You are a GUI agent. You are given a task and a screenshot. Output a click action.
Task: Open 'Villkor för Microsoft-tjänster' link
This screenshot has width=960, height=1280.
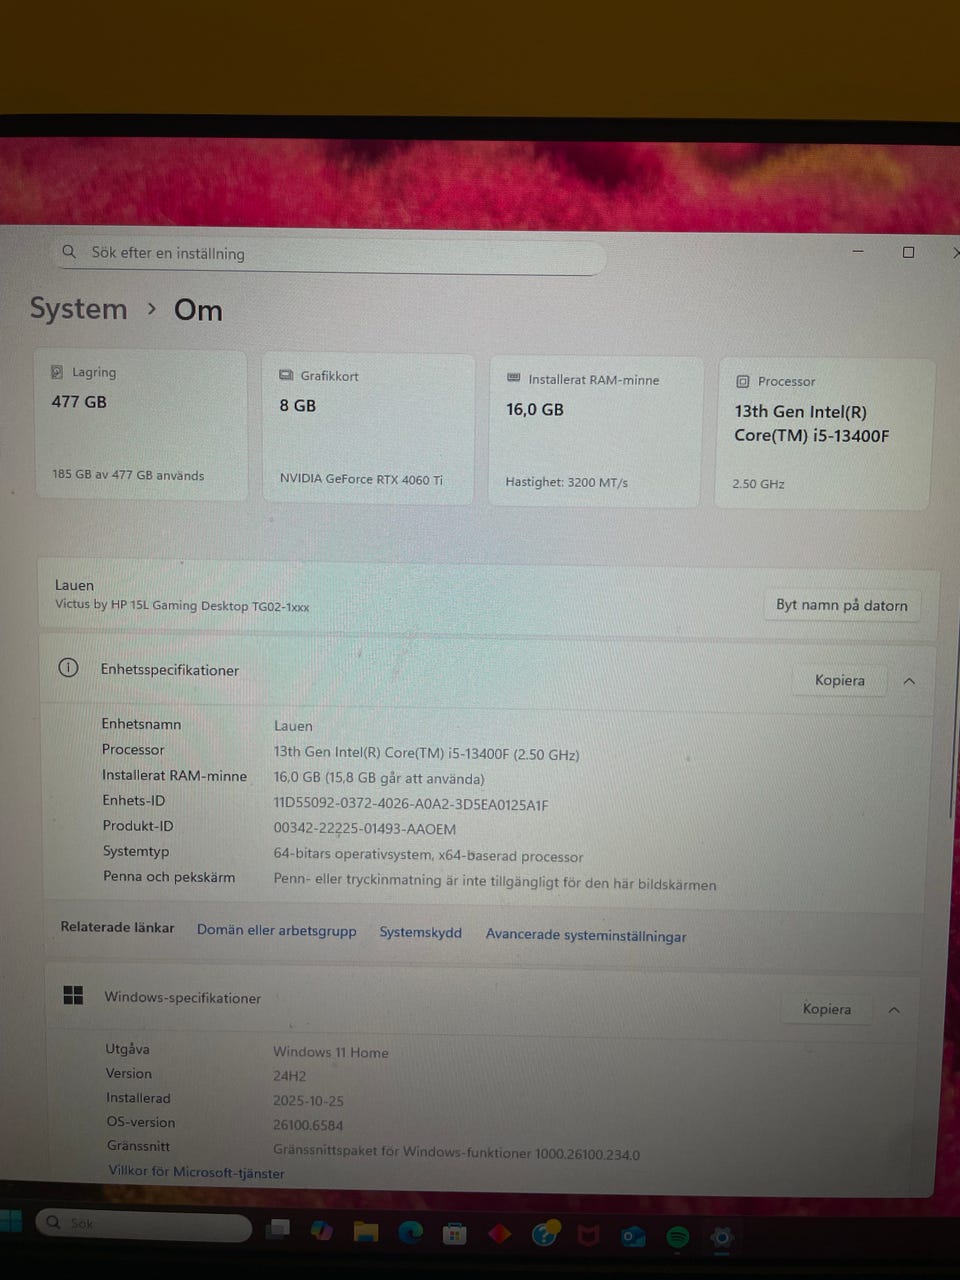click(x=197, y=1172)
